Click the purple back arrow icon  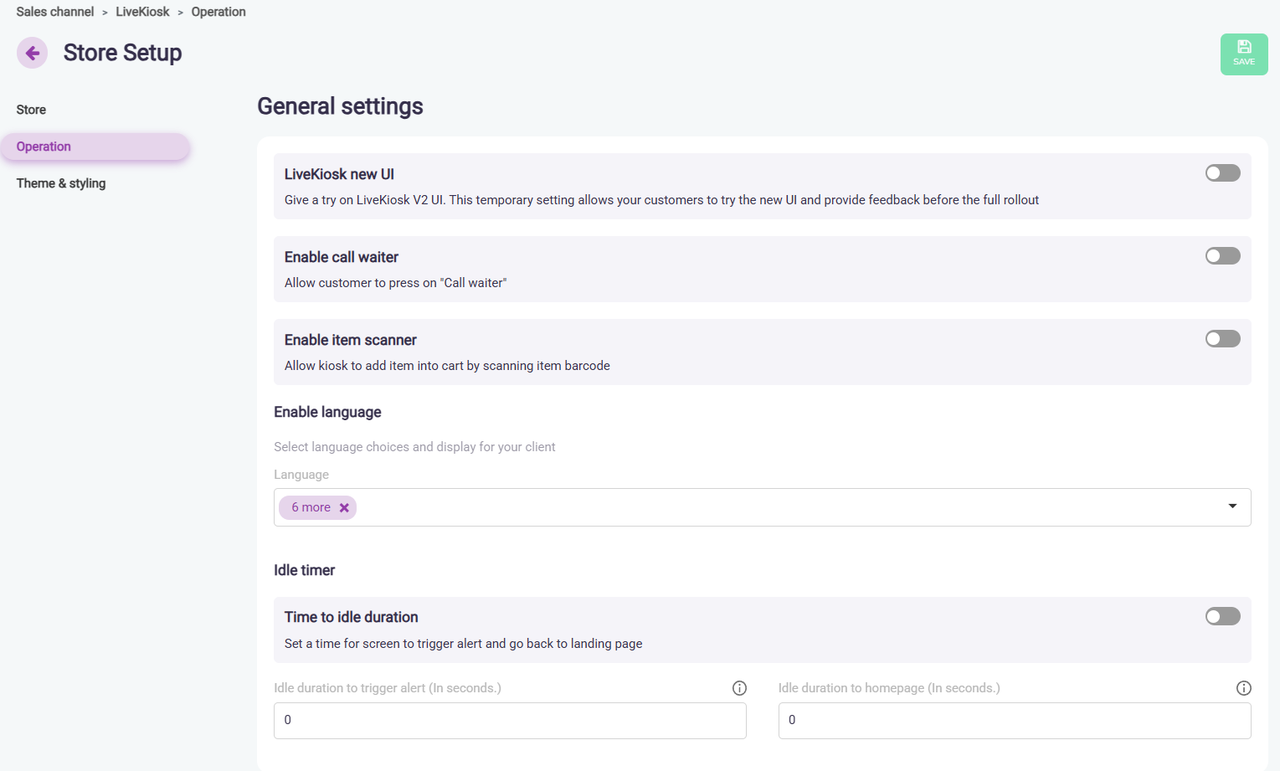coord(32,53)
